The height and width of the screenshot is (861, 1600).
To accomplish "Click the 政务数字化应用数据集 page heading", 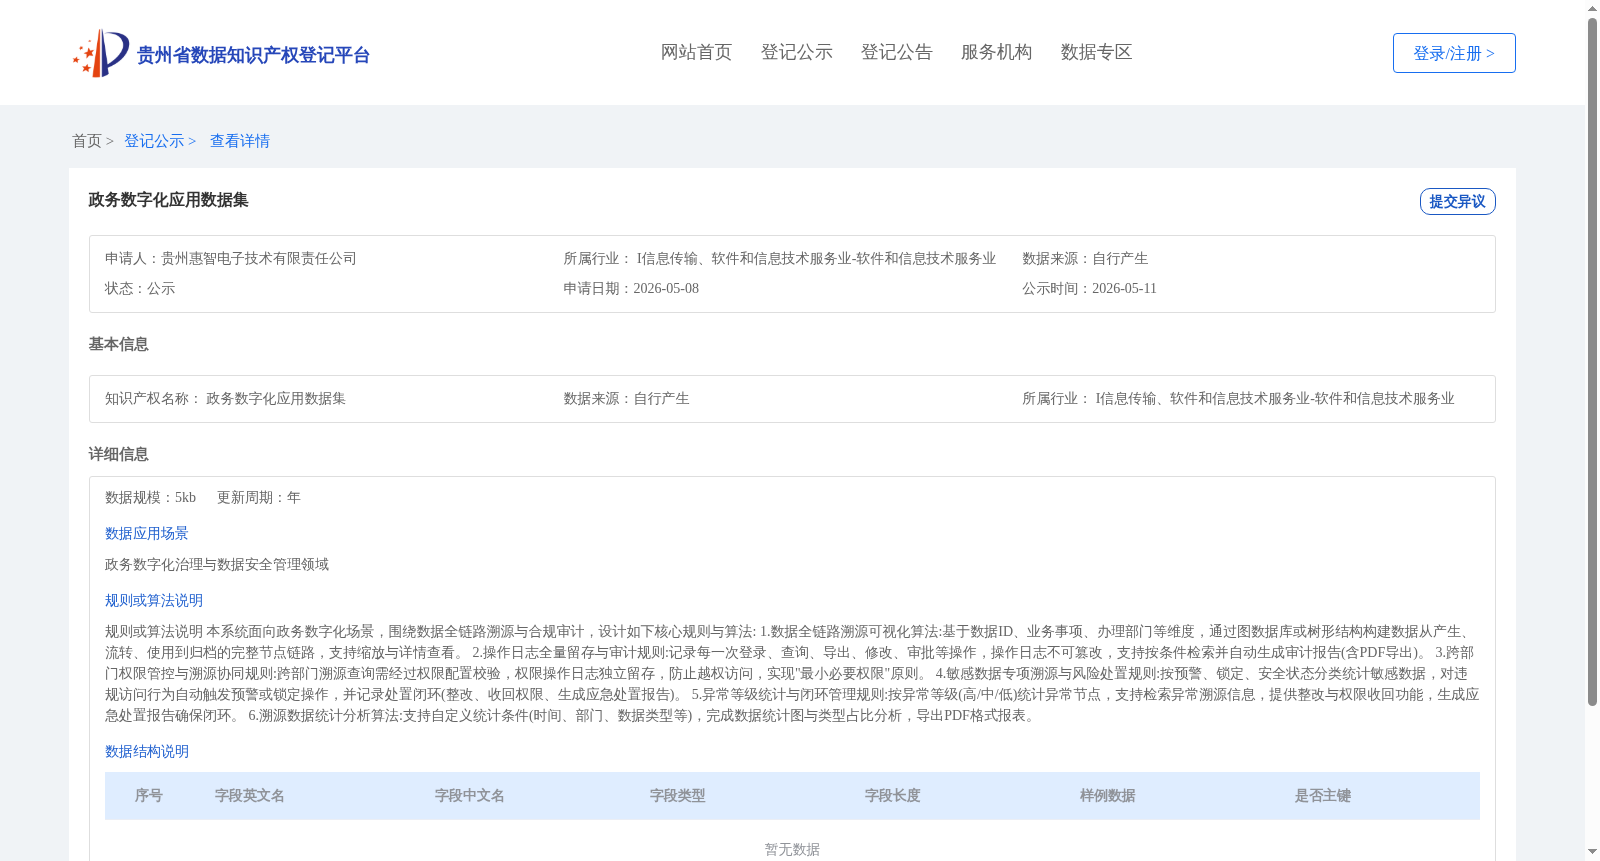I will tap(168, 200).
